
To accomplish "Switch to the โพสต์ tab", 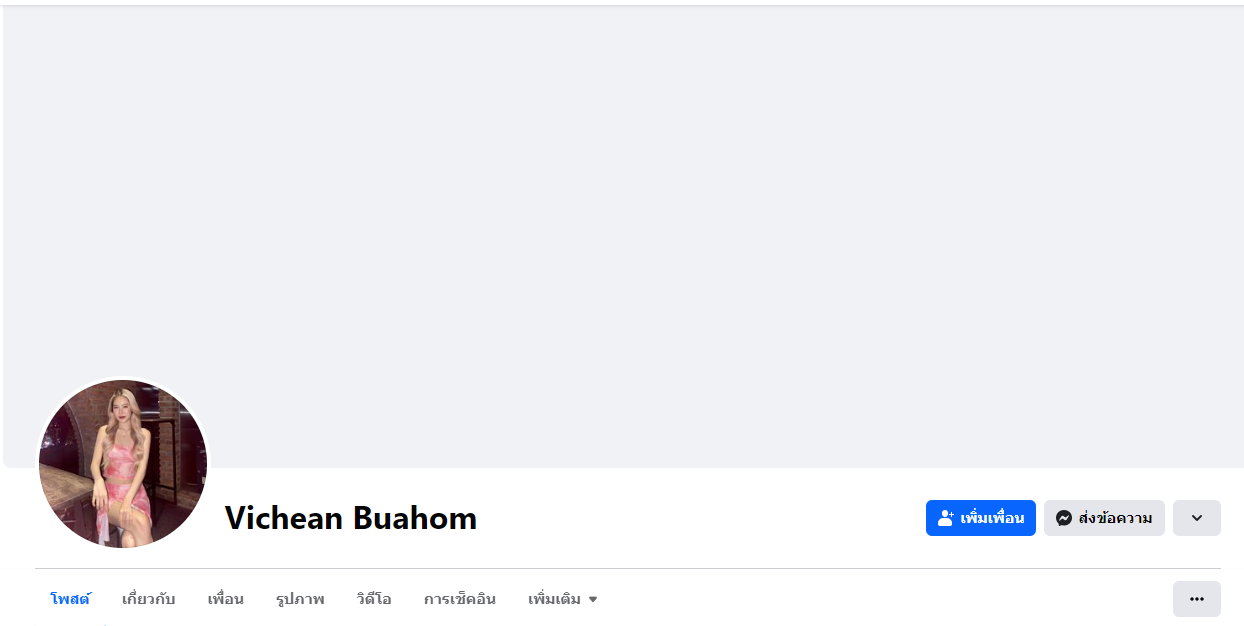I will [70, 599].
